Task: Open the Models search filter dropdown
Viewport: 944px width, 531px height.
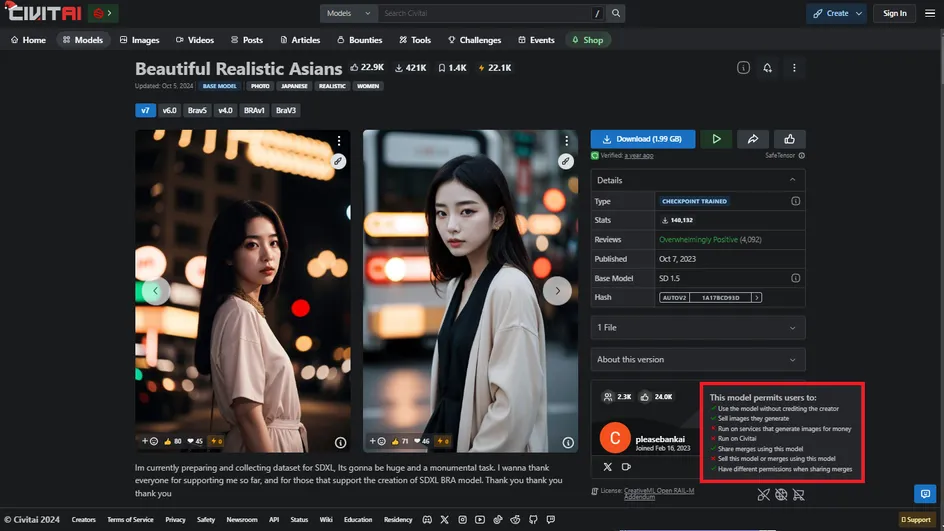Action: tap(349, 14)
